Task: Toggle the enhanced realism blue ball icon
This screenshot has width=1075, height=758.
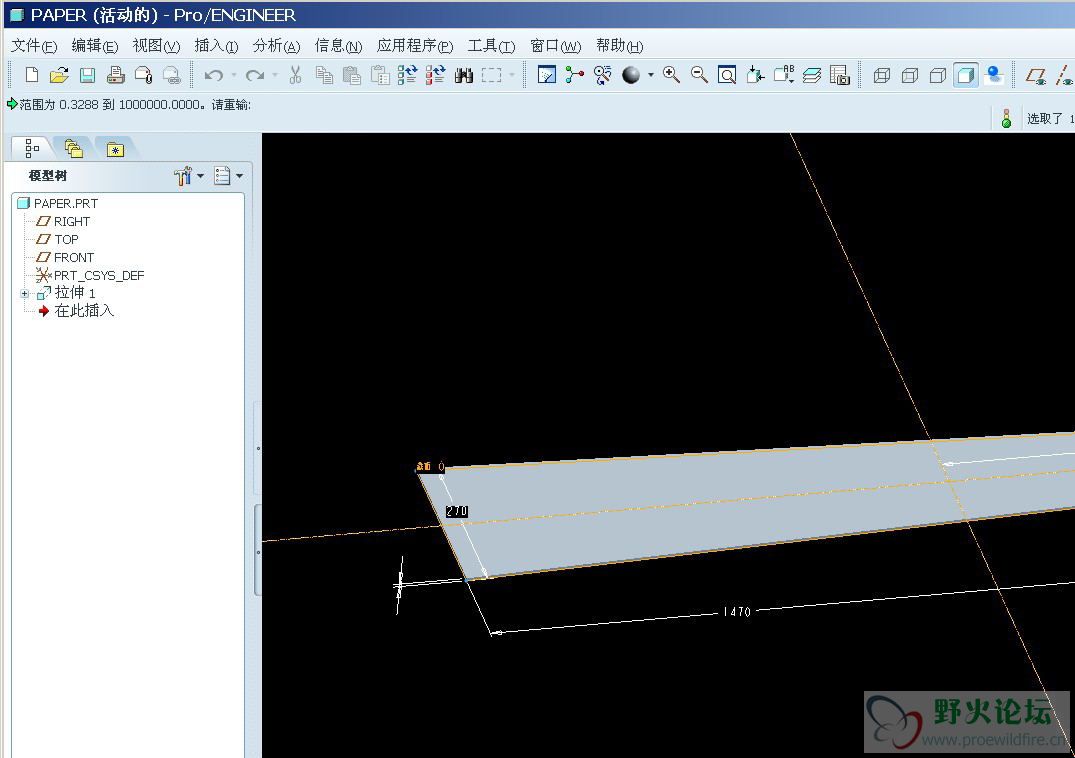Action: pos(993,75)
